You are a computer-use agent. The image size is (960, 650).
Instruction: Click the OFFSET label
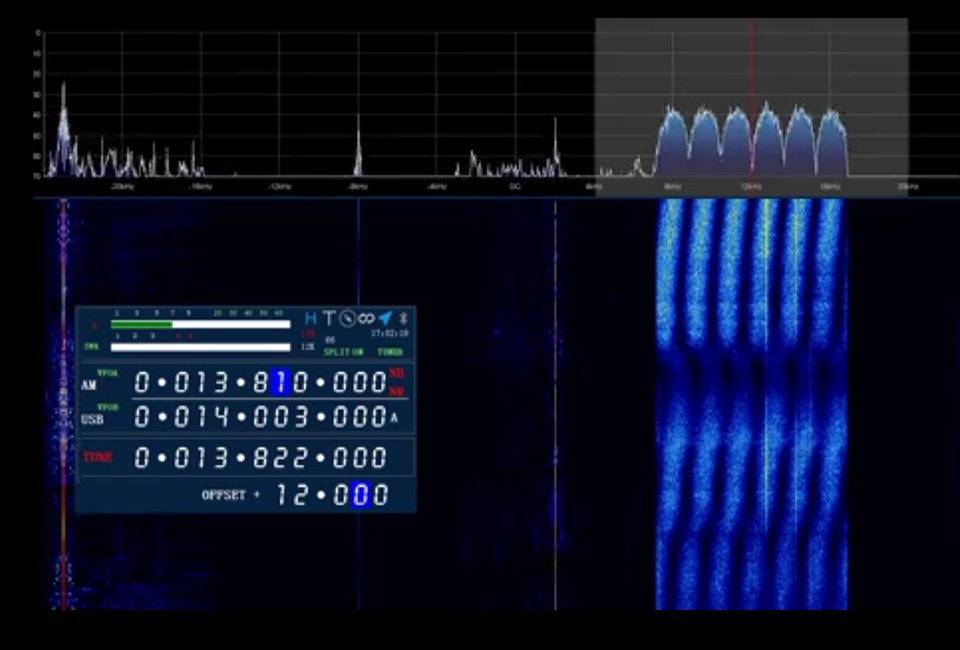[223, 494]
